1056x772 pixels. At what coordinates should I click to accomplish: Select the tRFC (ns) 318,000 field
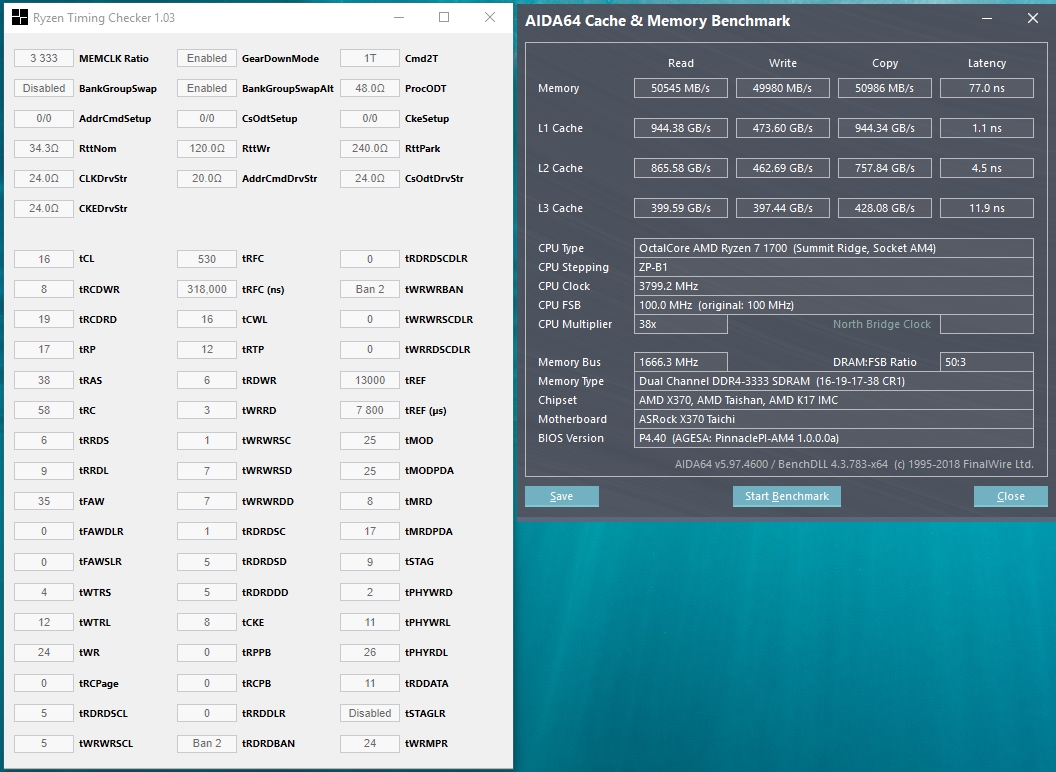click(207, 290)
